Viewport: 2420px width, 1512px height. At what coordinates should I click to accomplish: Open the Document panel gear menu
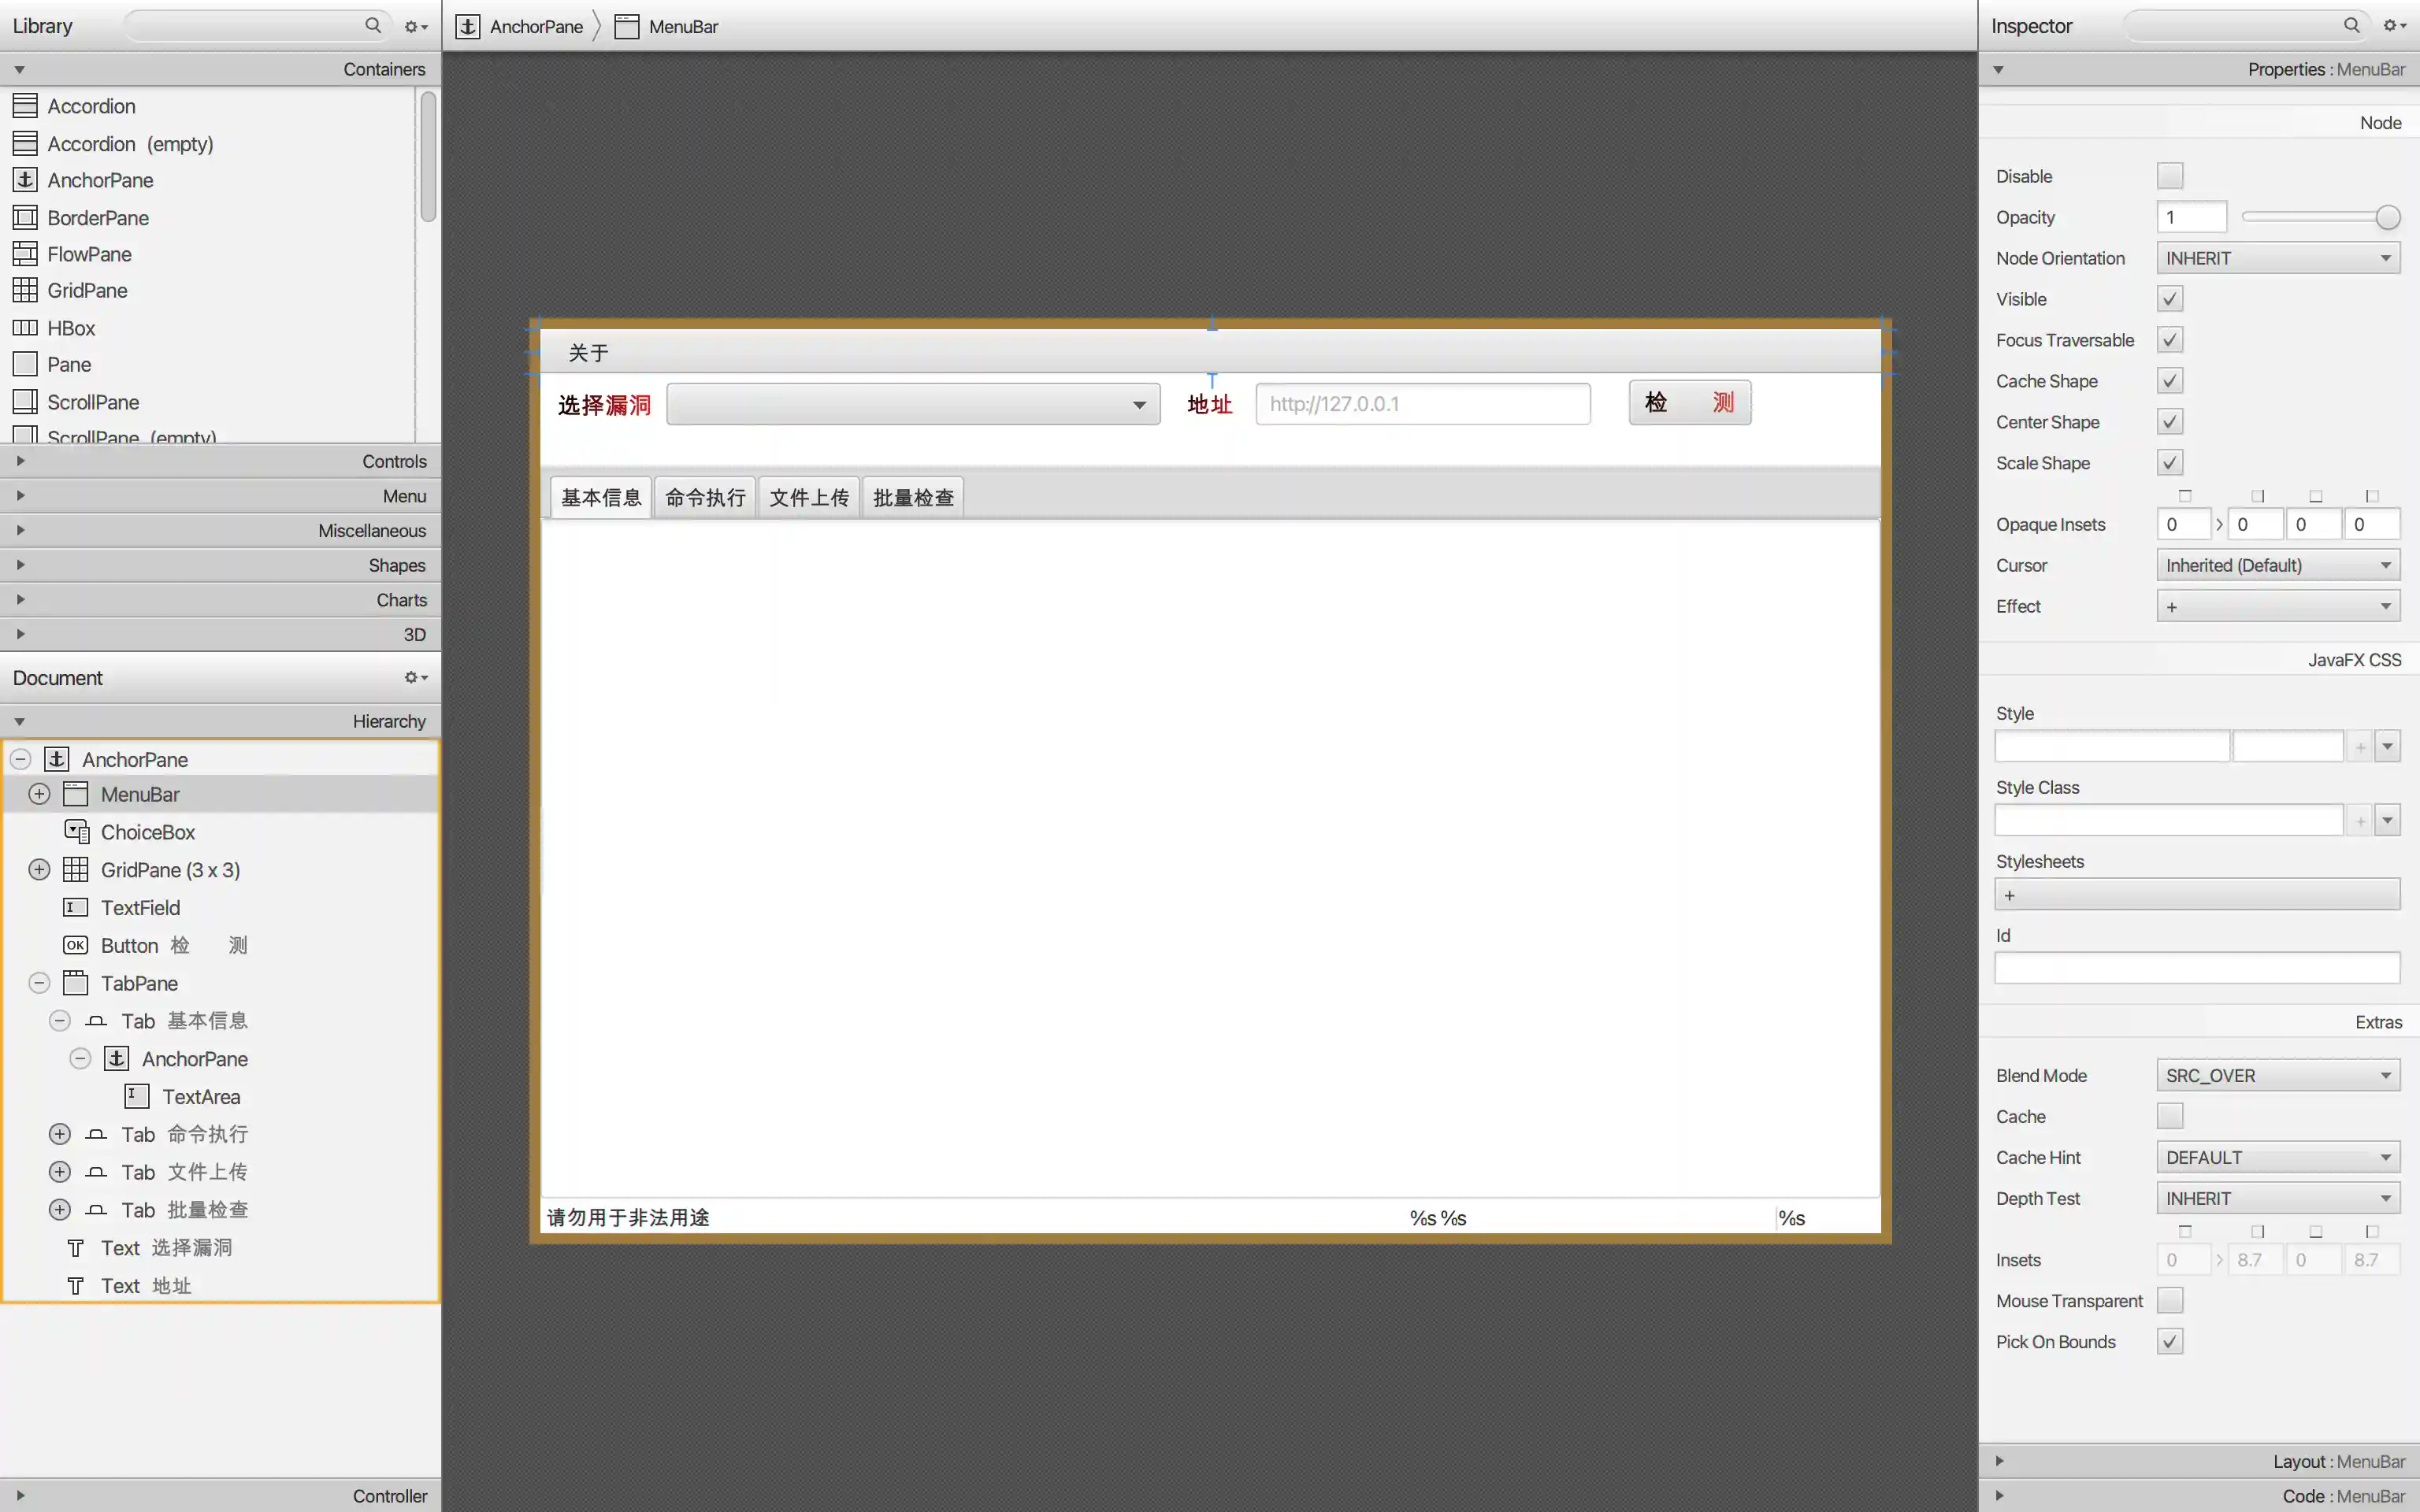415,677
